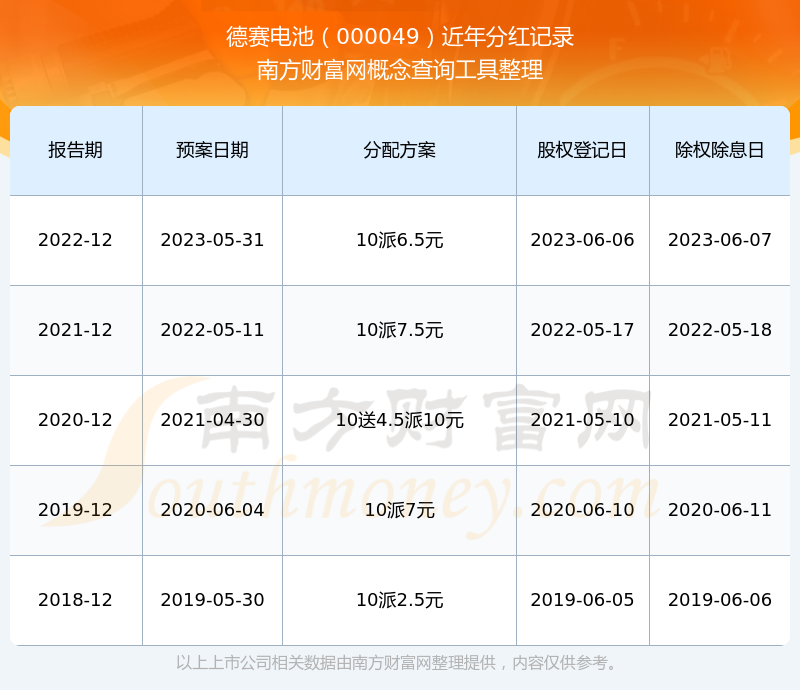Click ex-dividend date 2020-06-11
Viewport: 800px width, 690px height.
click(x=719, y=510)
